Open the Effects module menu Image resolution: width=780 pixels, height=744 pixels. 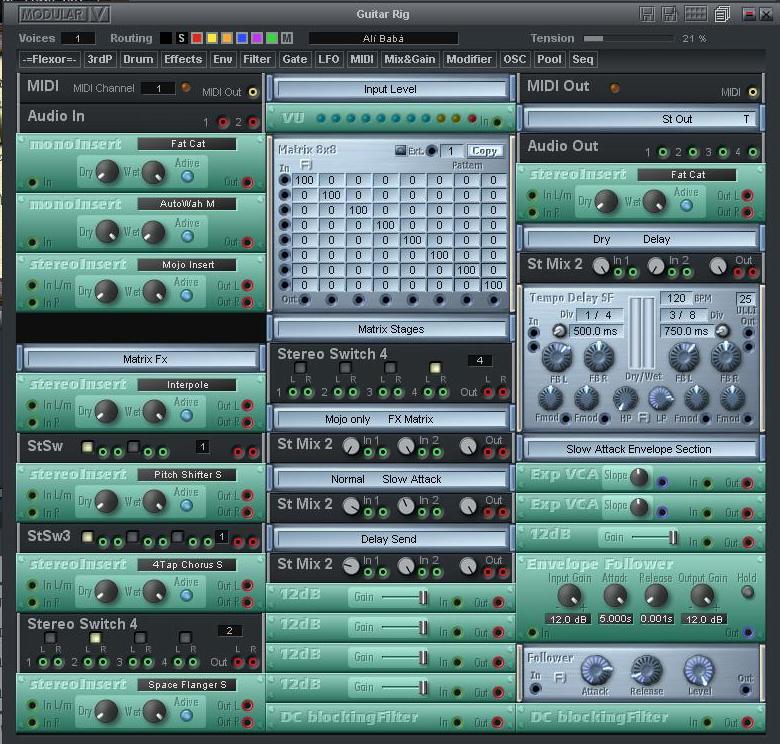click(x=183, y=59)
